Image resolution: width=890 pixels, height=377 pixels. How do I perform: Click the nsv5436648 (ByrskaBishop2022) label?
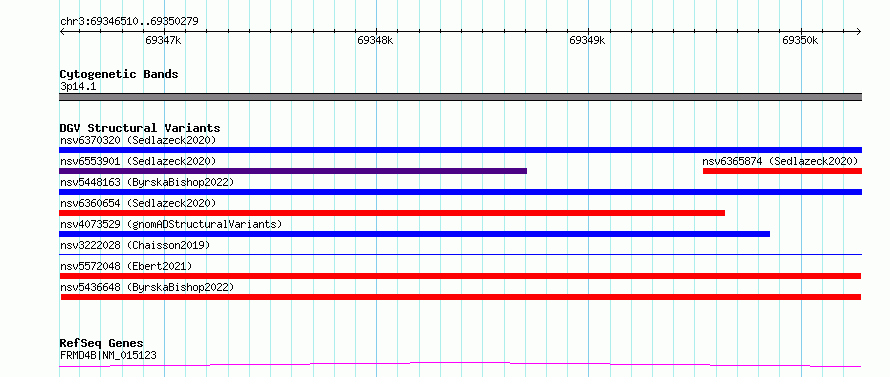147,287
